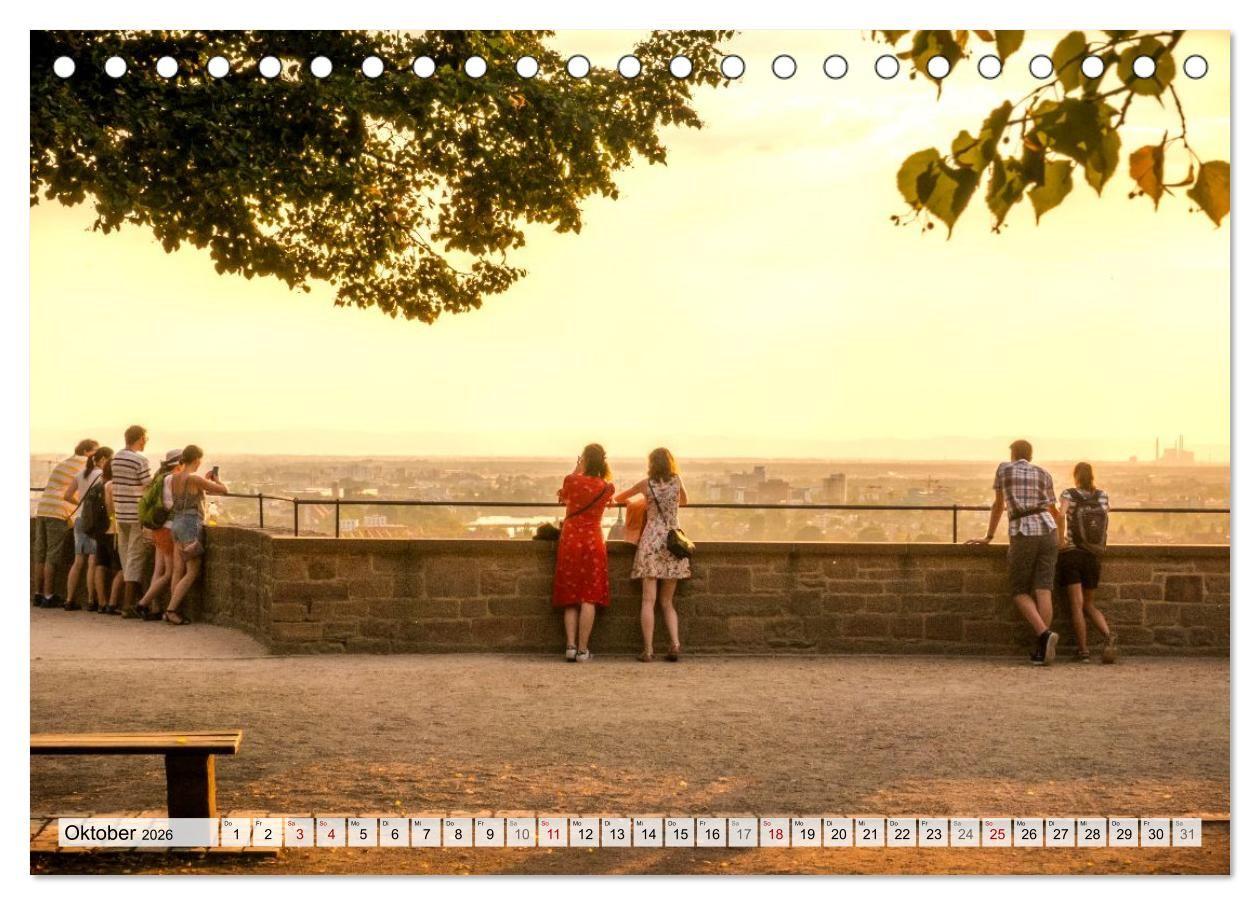Viewport: 1260px width, 905px height.
Task: Select red Sunday 11 date cell
Action: click(x=553, y=833)
